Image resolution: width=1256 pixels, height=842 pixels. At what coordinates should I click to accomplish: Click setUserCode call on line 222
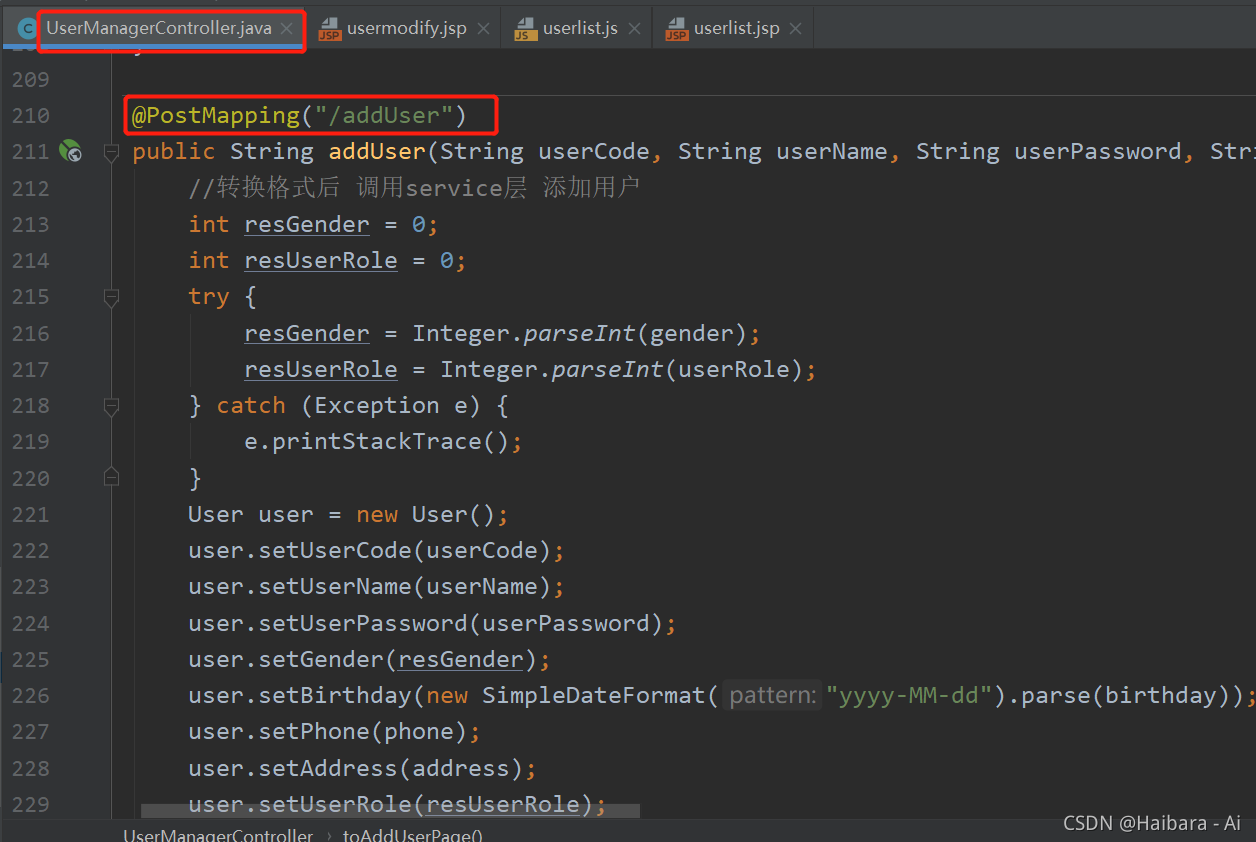click(x=335, y=551)
